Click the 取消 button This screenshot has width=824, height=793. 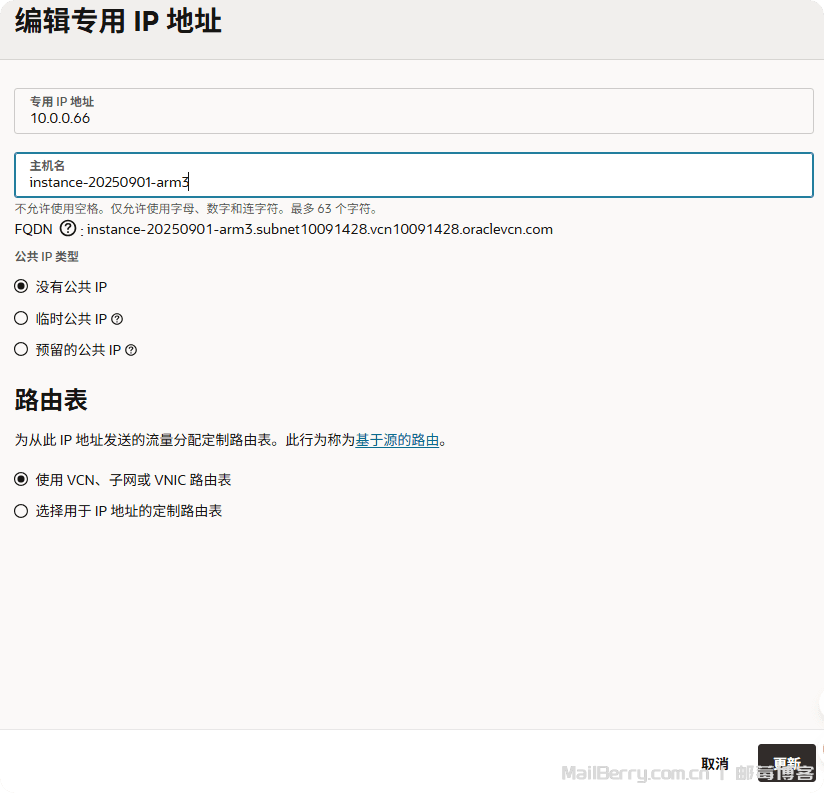(714, 763)
